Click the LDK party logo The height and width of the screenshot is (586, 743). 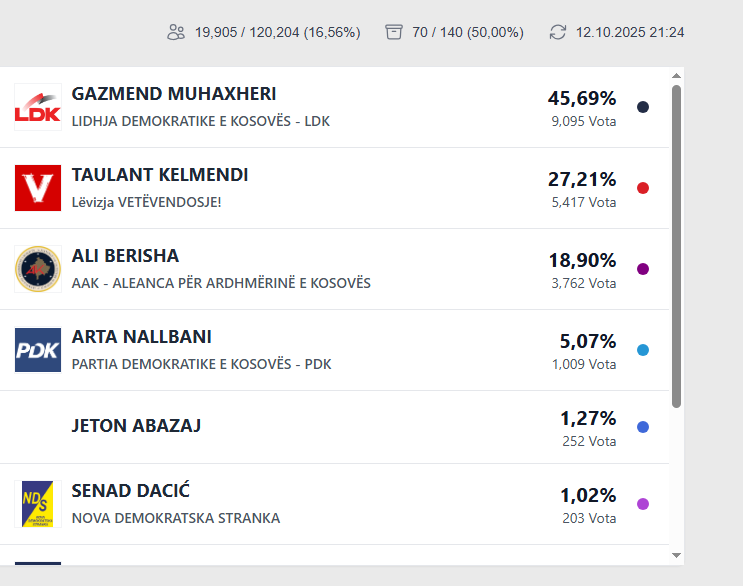coord(38,107)
